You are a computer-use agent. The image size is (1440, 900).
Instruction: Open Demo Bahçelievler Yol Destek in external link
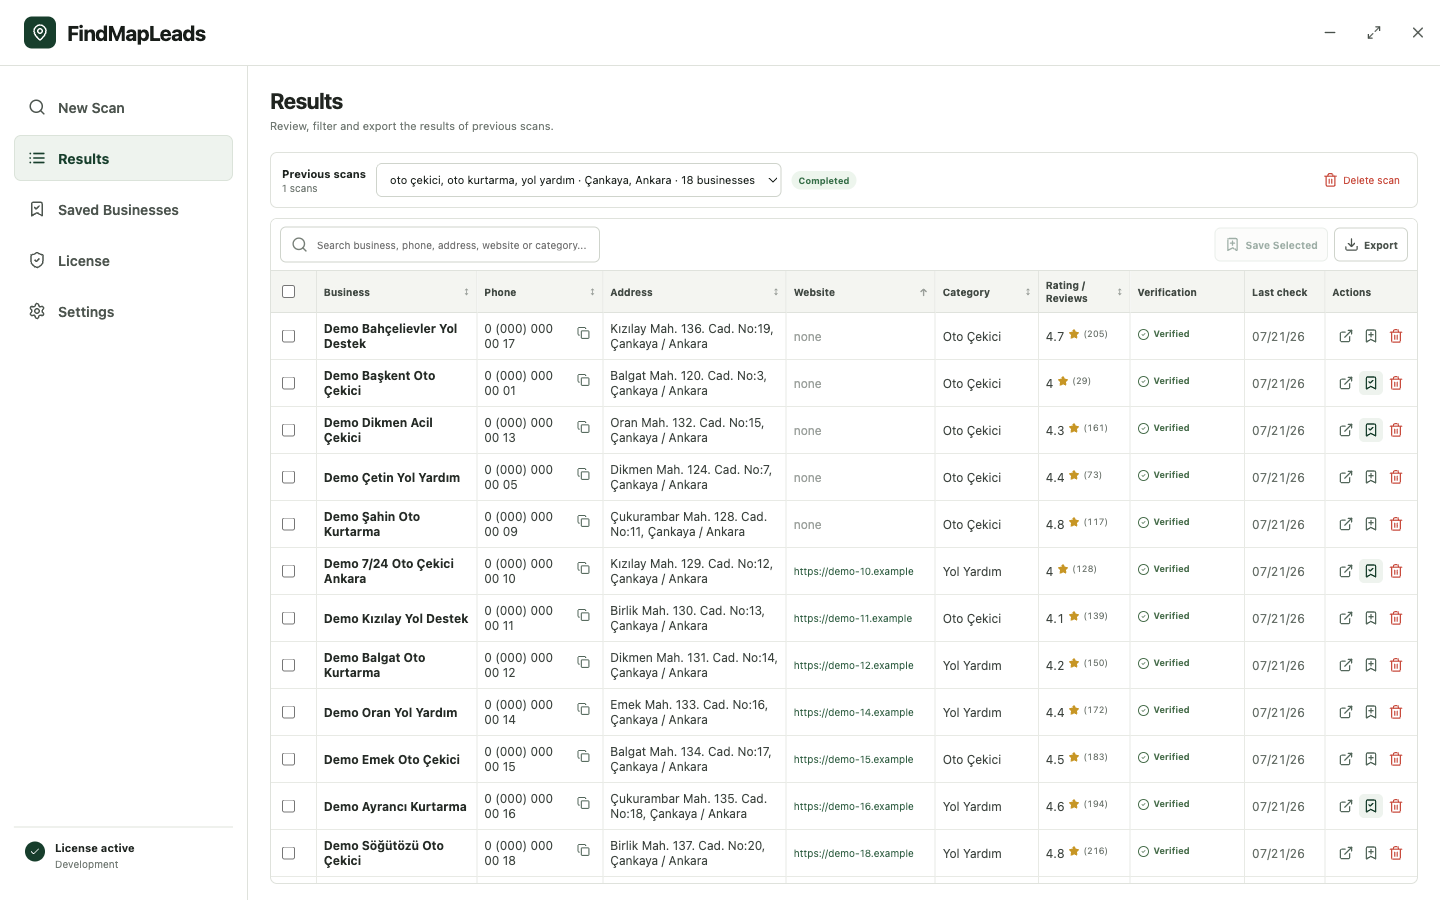pyautogui.click(x=1346, y=336)
